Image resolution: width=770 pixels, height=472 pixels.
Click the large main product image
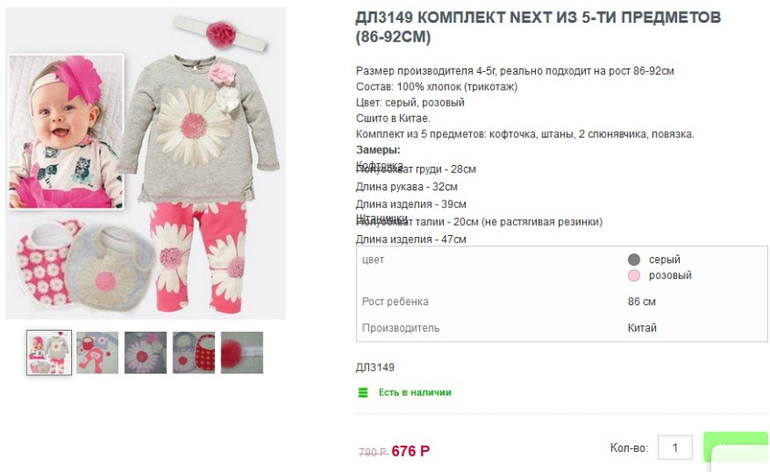click(x=147, y=164)
